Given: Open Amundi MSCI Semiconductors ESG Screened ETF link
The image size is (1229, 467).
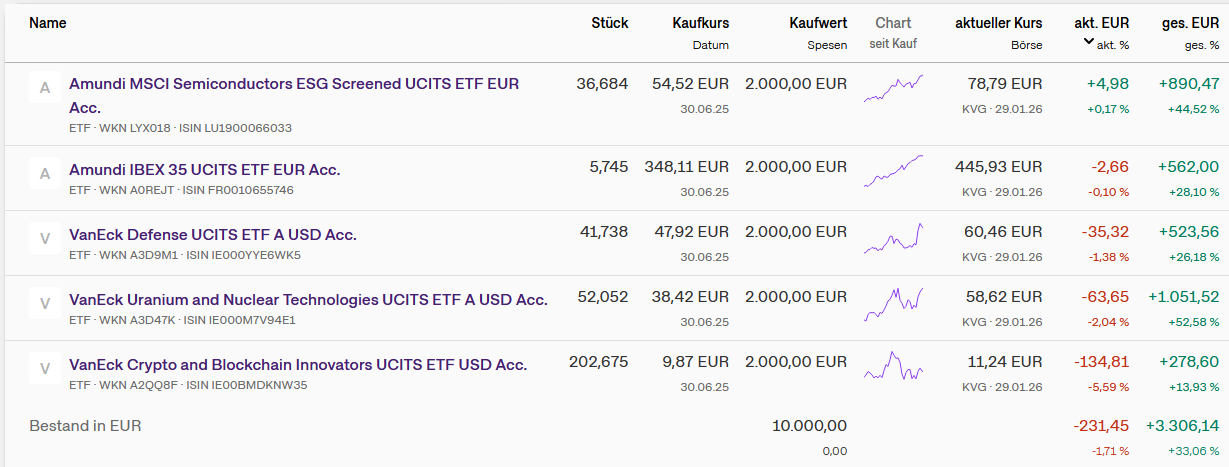Looking at the screenshot, I should pos(293,84).
